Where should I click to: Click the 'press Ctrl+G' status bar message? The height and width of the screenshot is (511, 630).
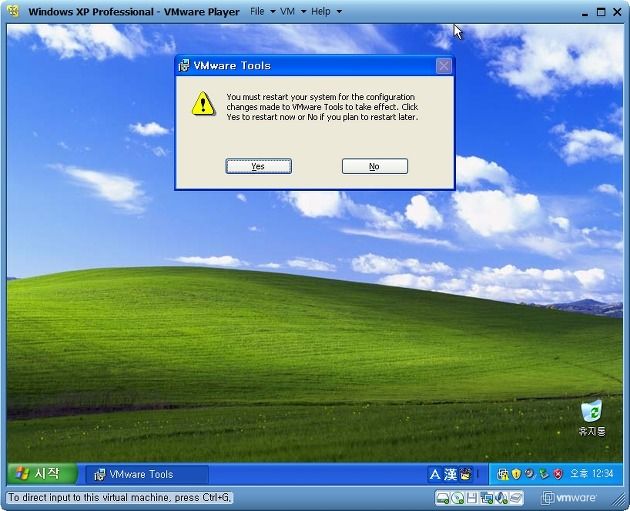(119, 498)
